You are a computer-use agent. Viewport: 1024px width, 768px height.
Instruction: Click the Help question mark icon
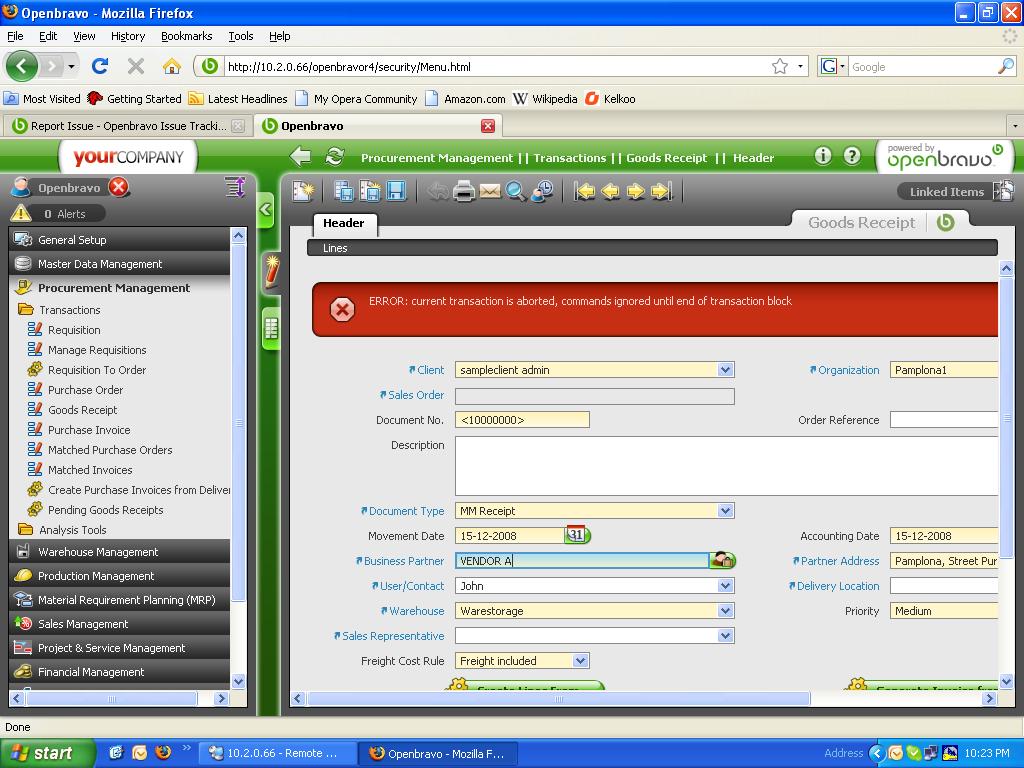[852, 156]
